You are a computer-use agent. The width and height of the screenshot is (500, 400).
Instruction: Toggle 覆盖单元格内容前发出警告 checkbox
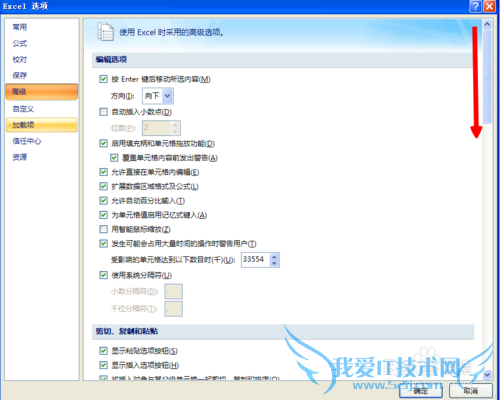[114, 158]
